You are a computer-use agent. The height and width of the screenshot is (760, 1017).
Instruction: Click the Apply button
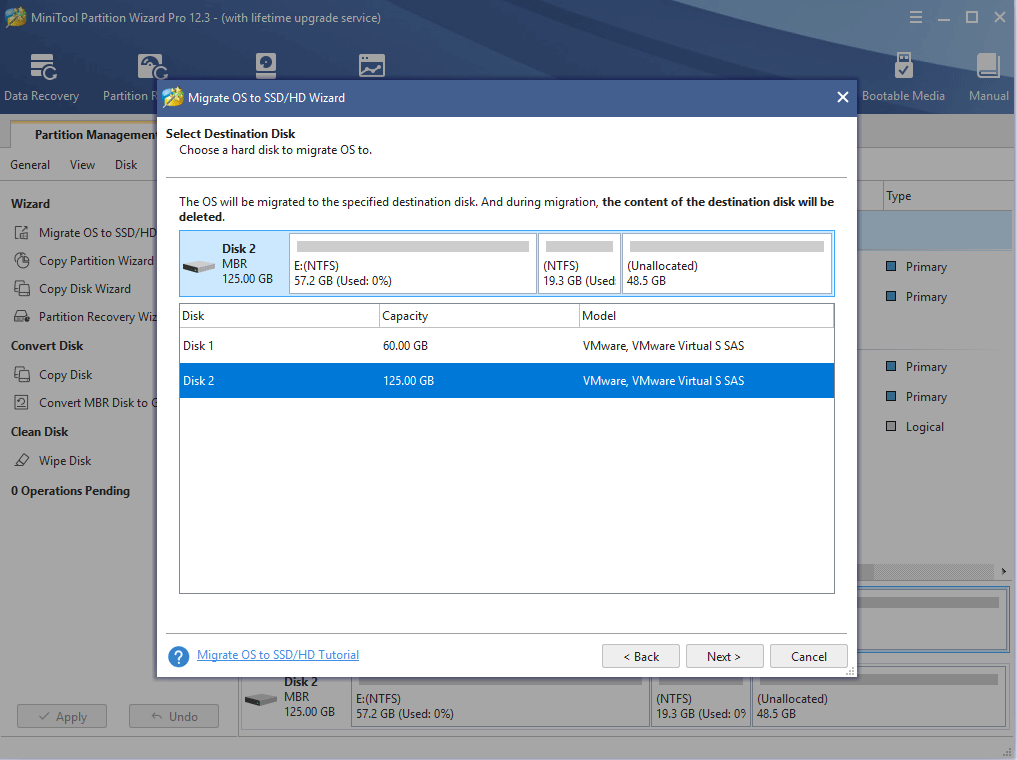(62, 716)
